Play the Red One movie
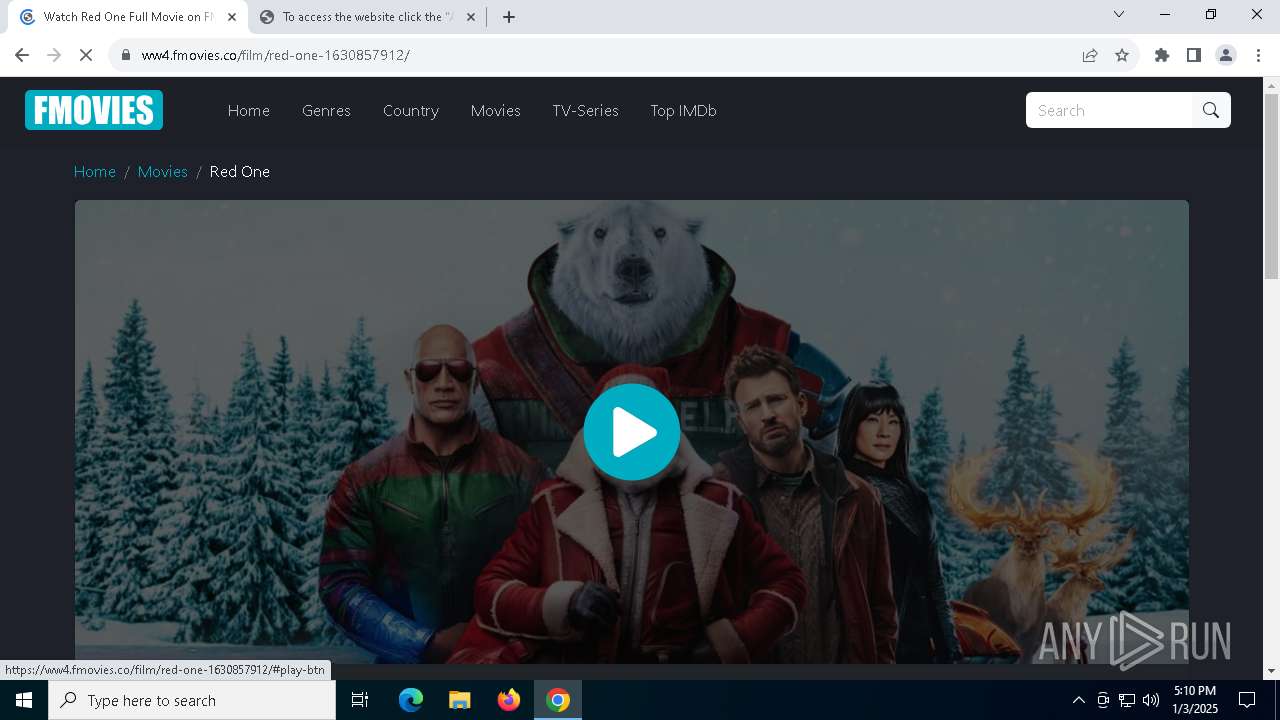Image resolution: width=1280 pixels, height=720 pixels. coord(632,432)
